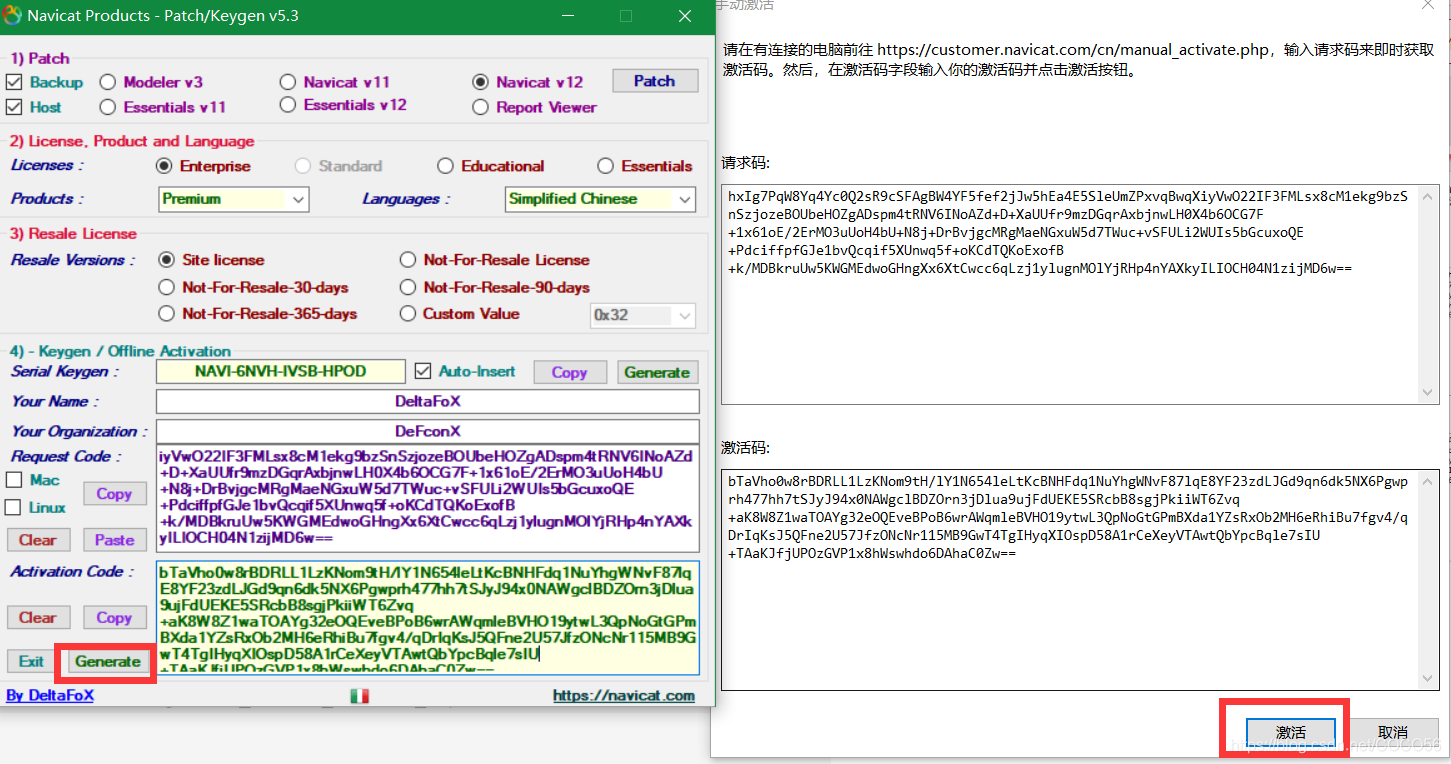Enable the Linux checkbox
The width and height of the screenshot is (1451, 764).
pyautogui.click(x=13, y=508)
